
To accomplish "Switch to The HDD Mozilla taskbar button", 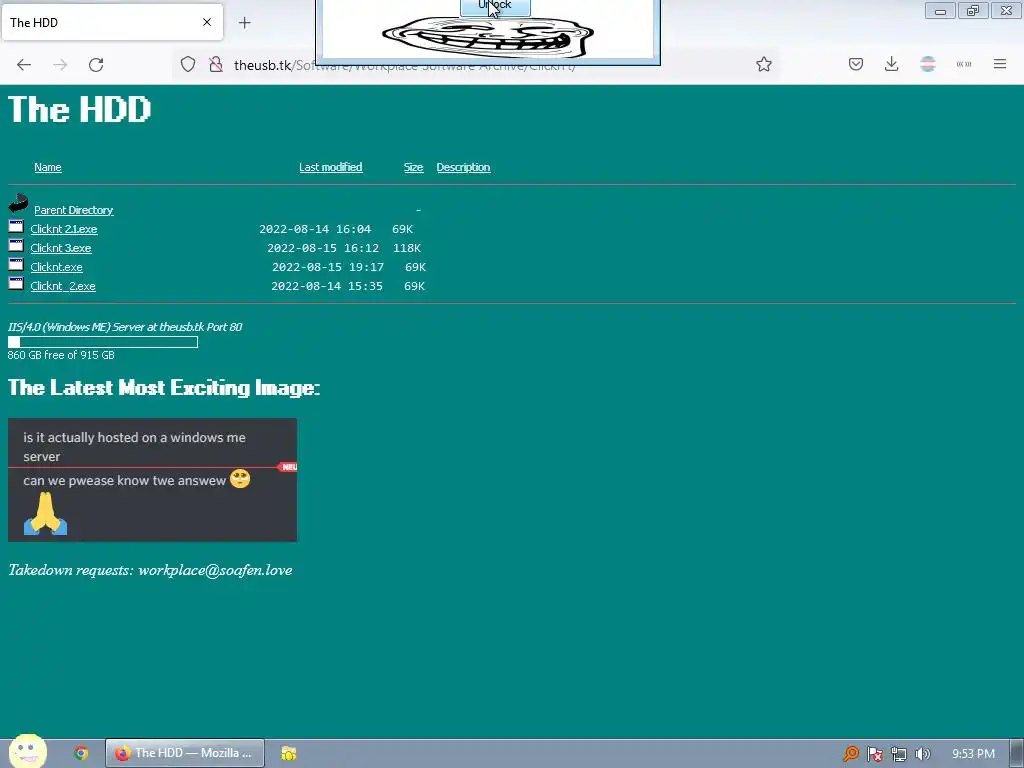I will 185,753.
